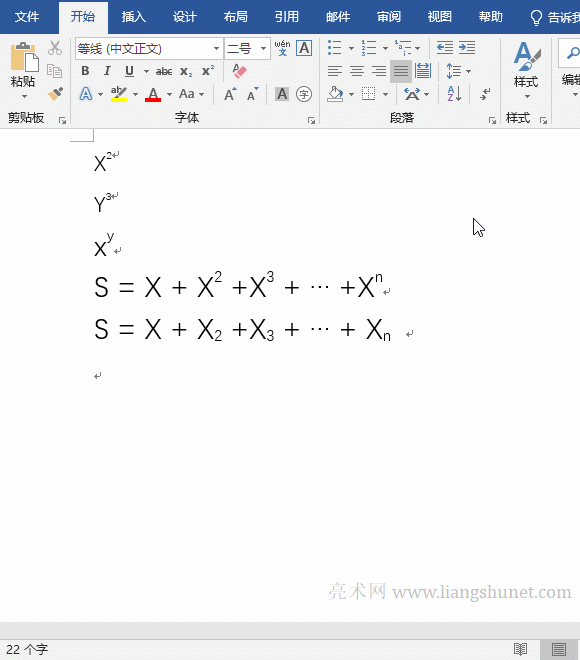Image resolution: width=580 pixels, height=660 pixels.
Task: Expand bullet list dropdown arrow
Action: [351, 48]
